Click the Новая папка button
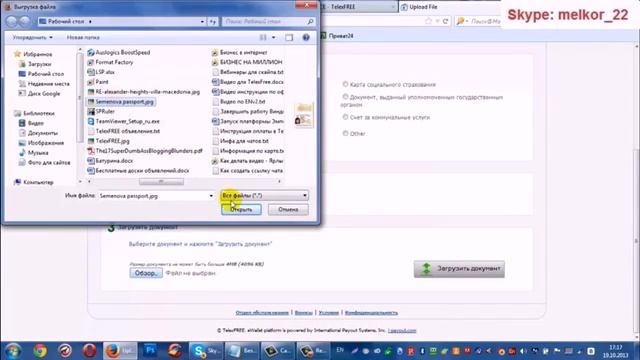Viewport: 640px width, 360px height. click(83, 38)
